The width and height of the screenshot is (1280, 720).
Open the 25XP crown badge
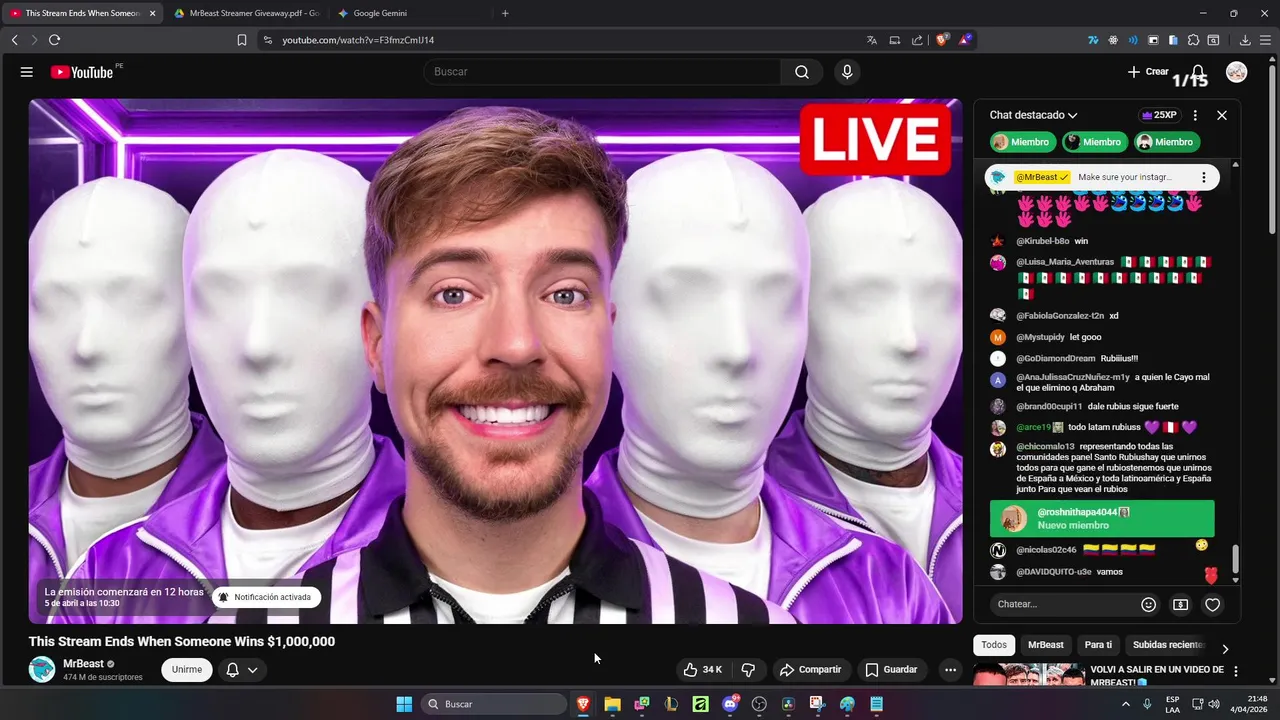[x=1160, y=115]
